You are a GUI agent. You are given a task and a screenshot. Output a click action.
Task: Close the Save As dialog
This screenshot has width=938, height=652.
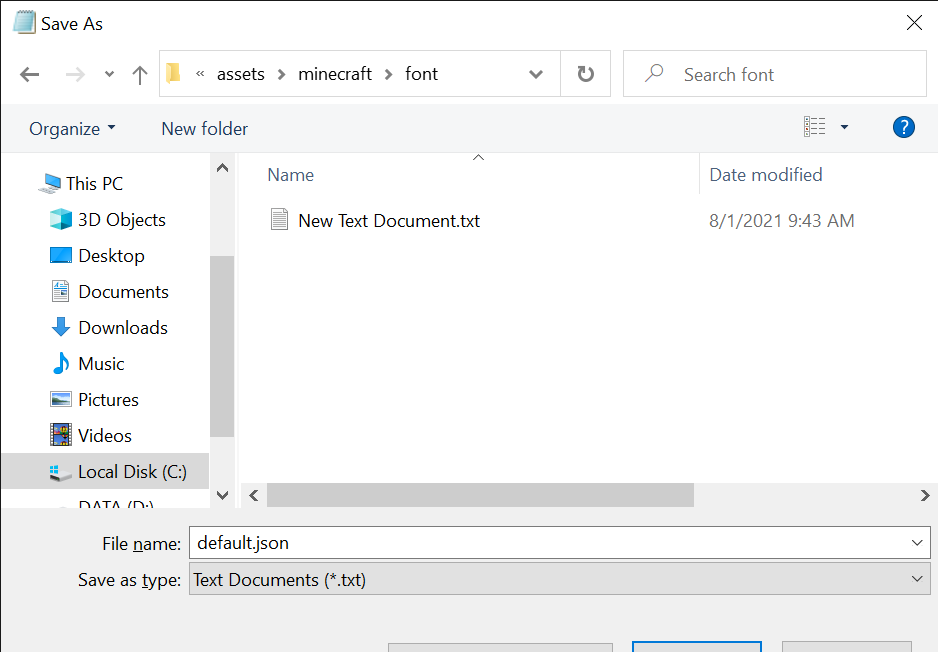pyautogui.click(x=914, y=23)
